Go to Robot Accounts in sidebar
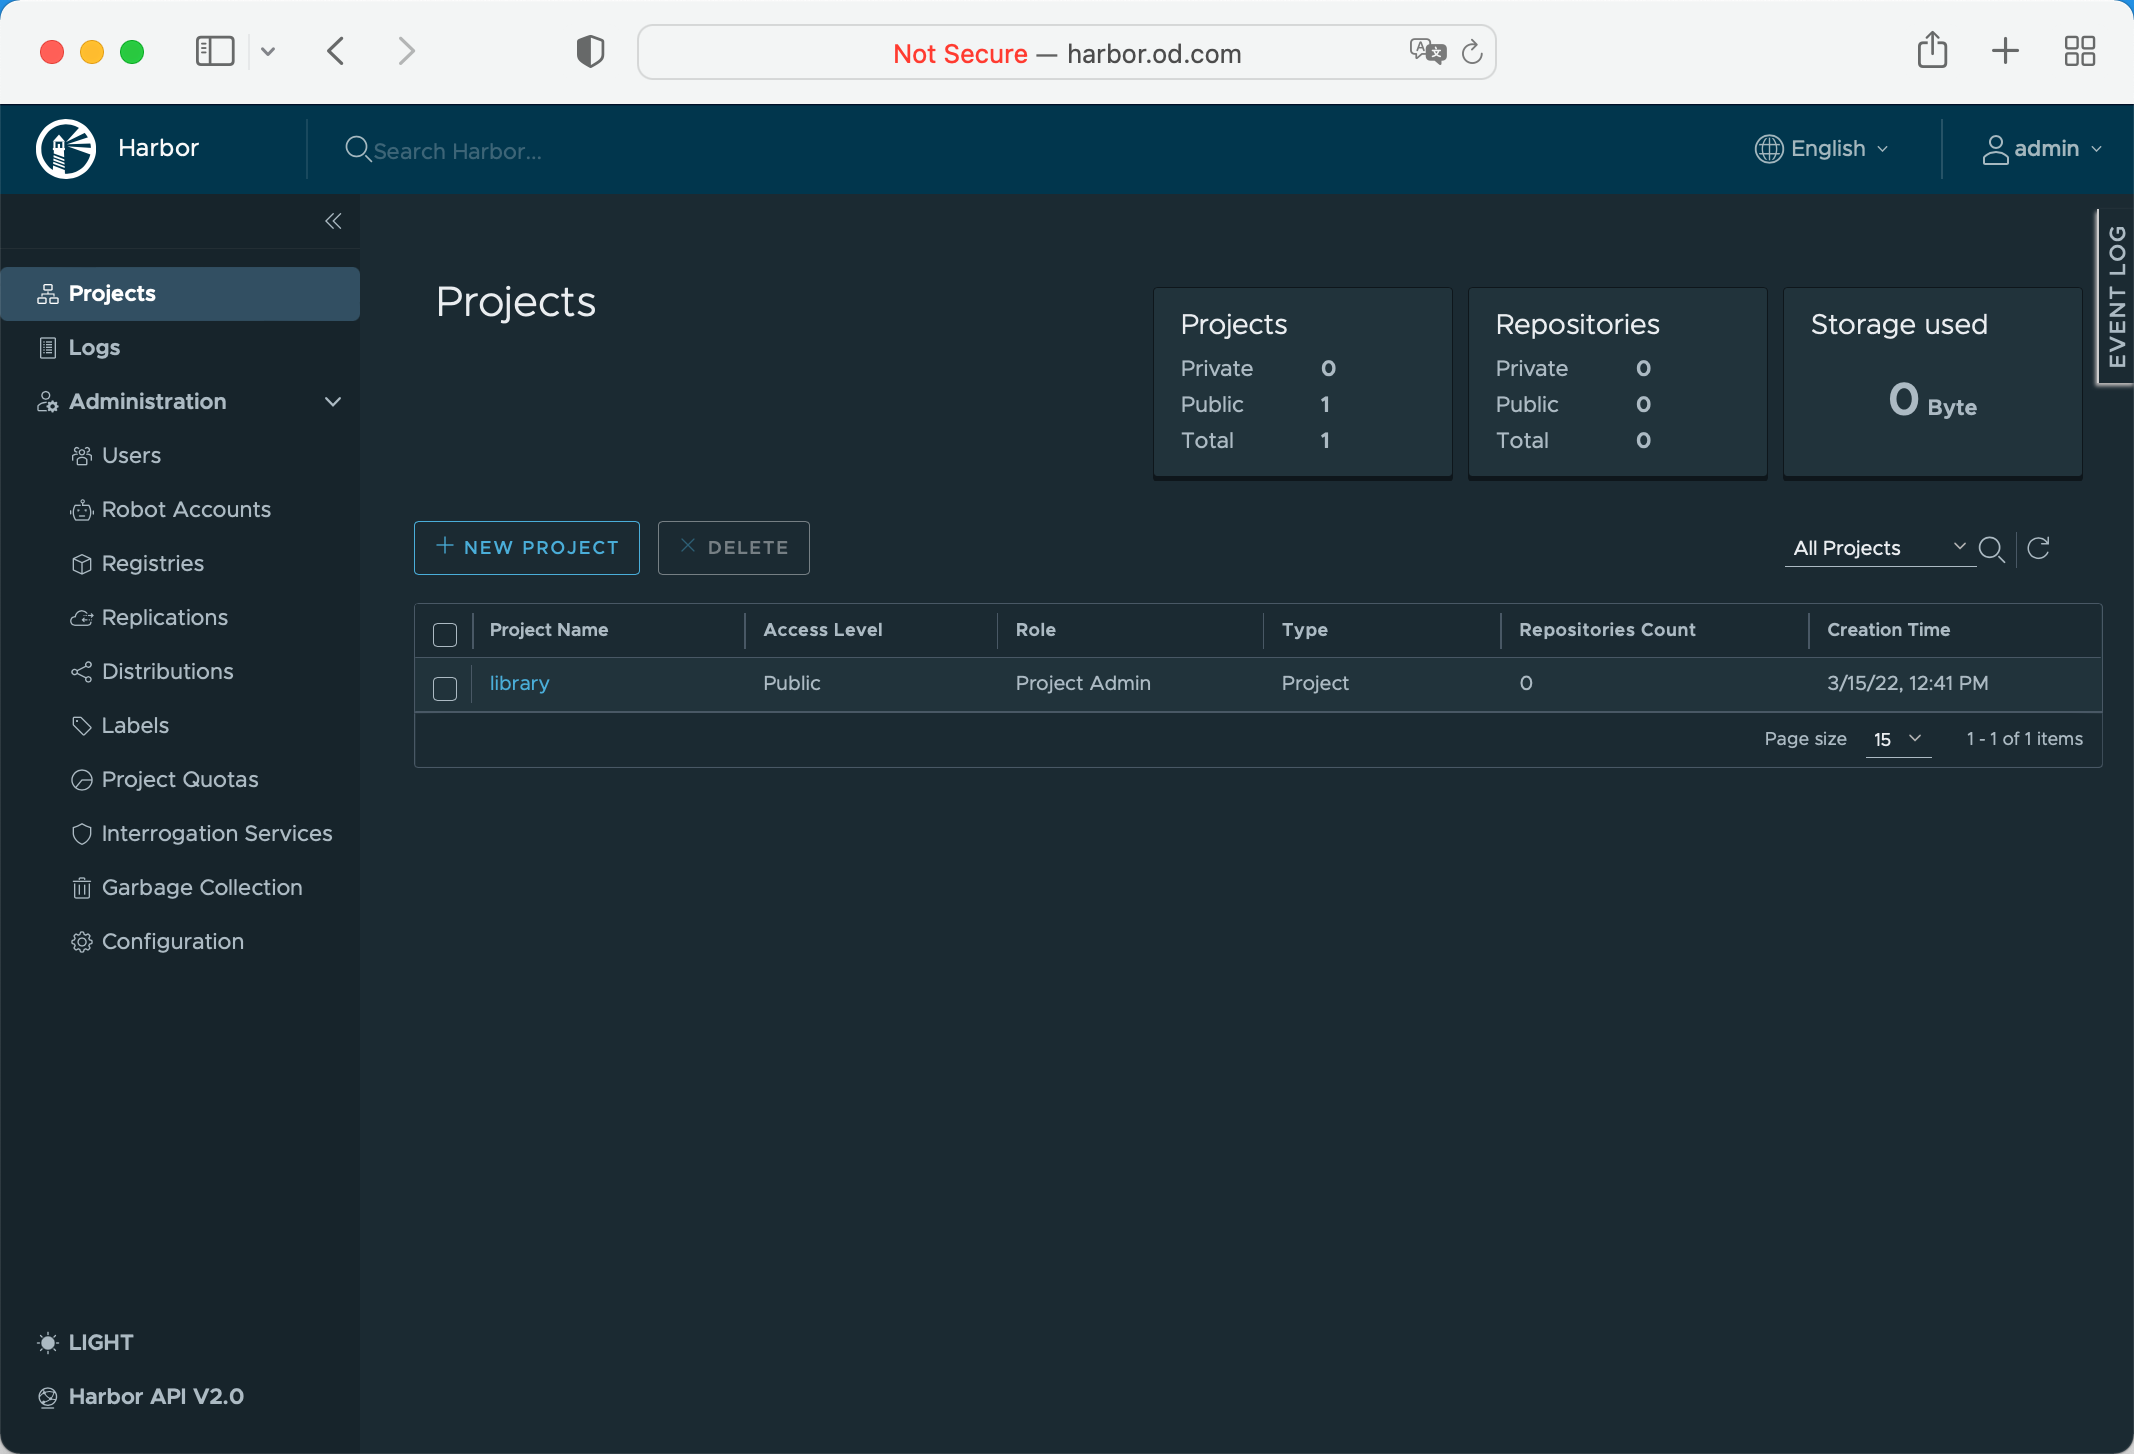The width and height of the screenshot is (2134, 1454). coord(186,509)
